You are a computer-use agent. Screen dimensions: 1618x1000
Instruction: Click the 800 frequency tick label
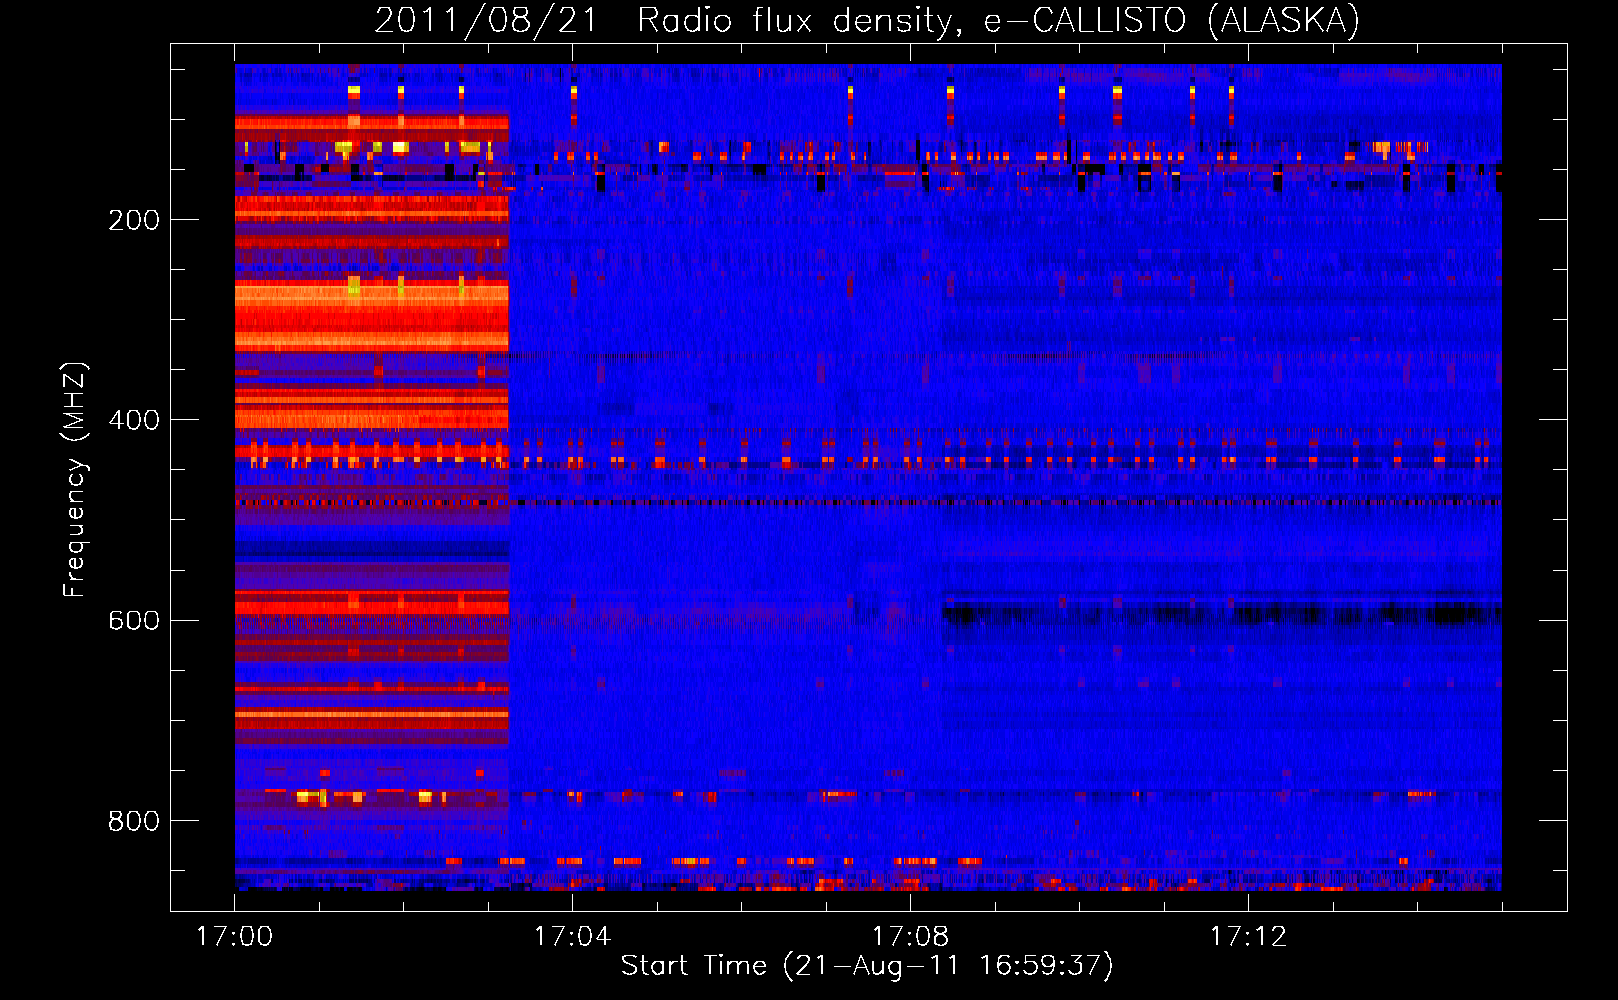click(x=134, y=821)
